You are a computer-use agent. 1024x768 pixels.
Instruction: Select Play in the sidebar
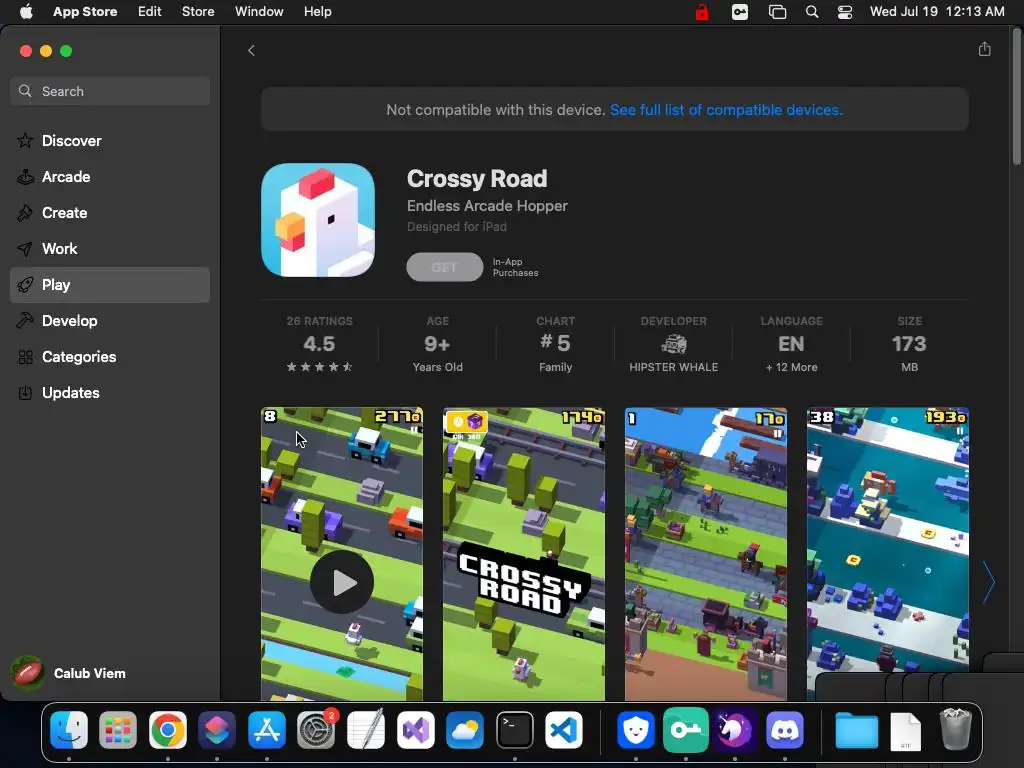click(110, 285)
